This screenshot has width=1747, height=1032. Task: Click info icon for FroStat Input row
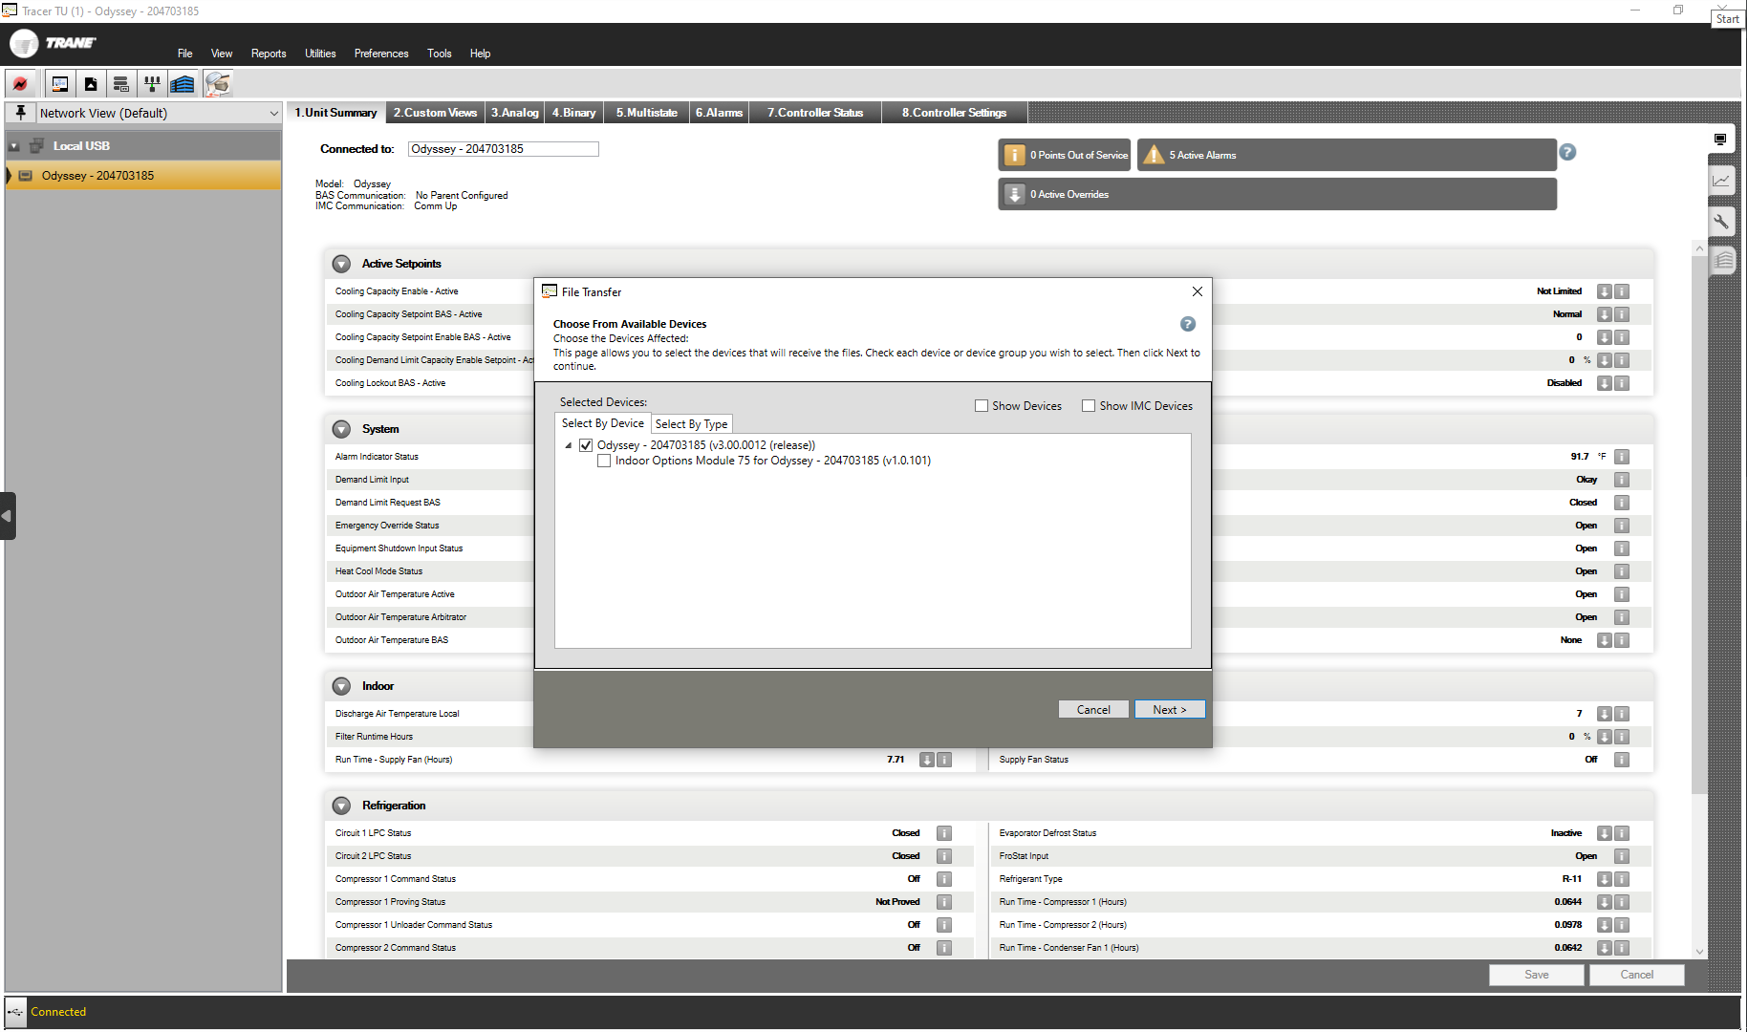pyautogui.click(x=1622, y=856)
